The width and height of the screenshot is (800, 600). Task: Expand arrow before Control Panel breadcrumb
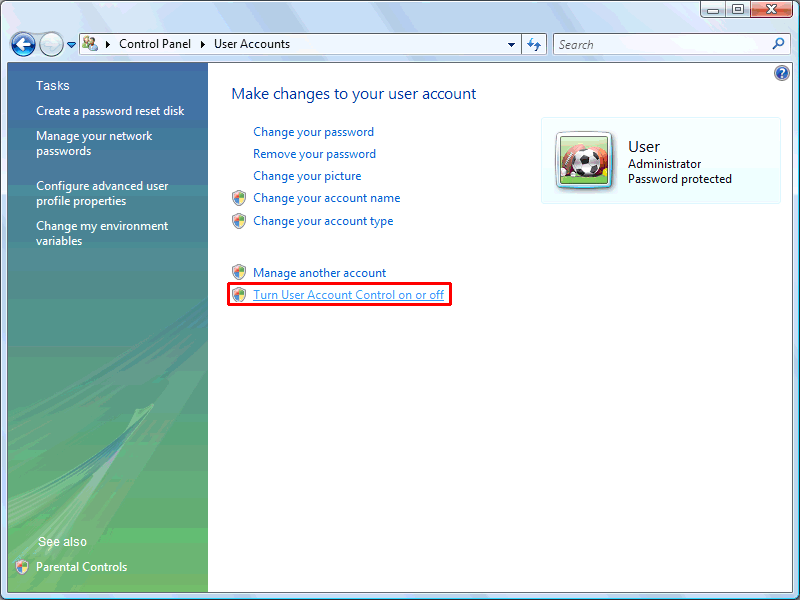[x=108, y=44]
